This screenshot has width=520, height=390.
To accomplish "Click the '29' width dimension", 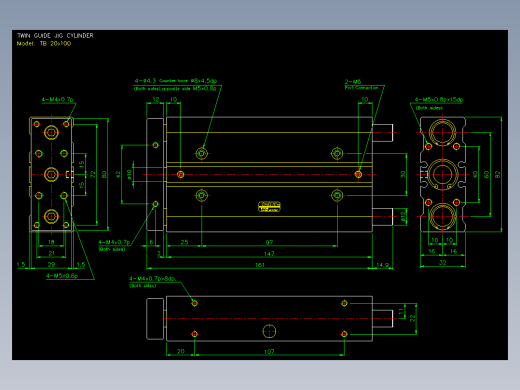I will coord(51,265).
